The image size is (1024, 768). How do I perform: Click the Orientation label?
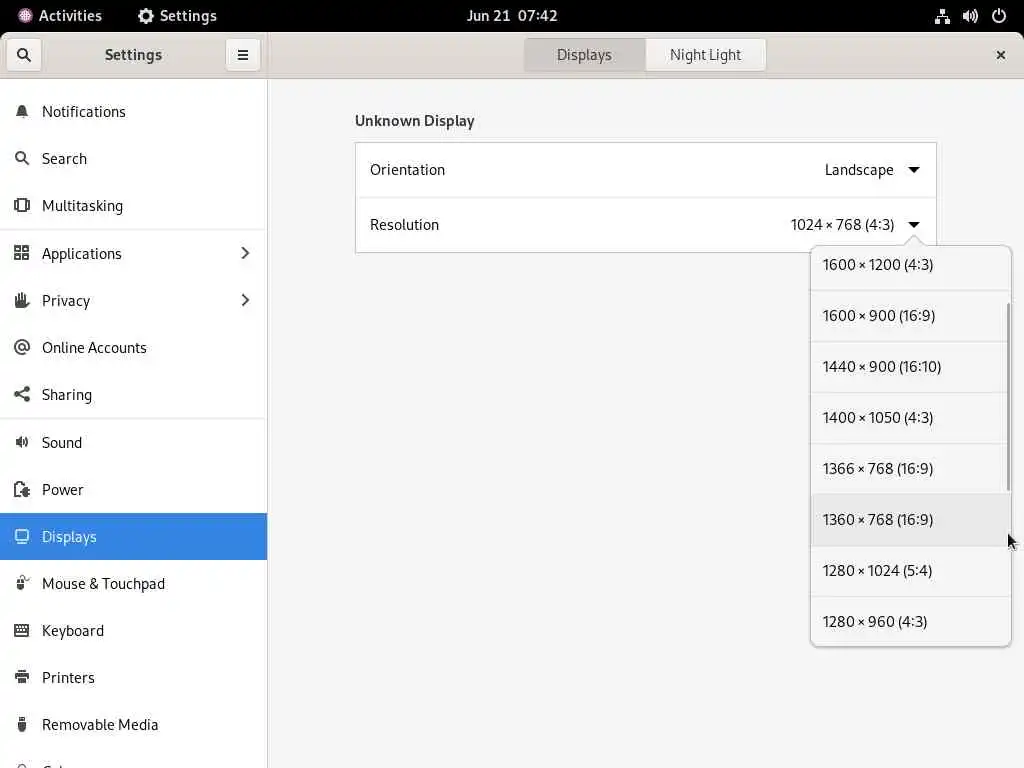407,170
